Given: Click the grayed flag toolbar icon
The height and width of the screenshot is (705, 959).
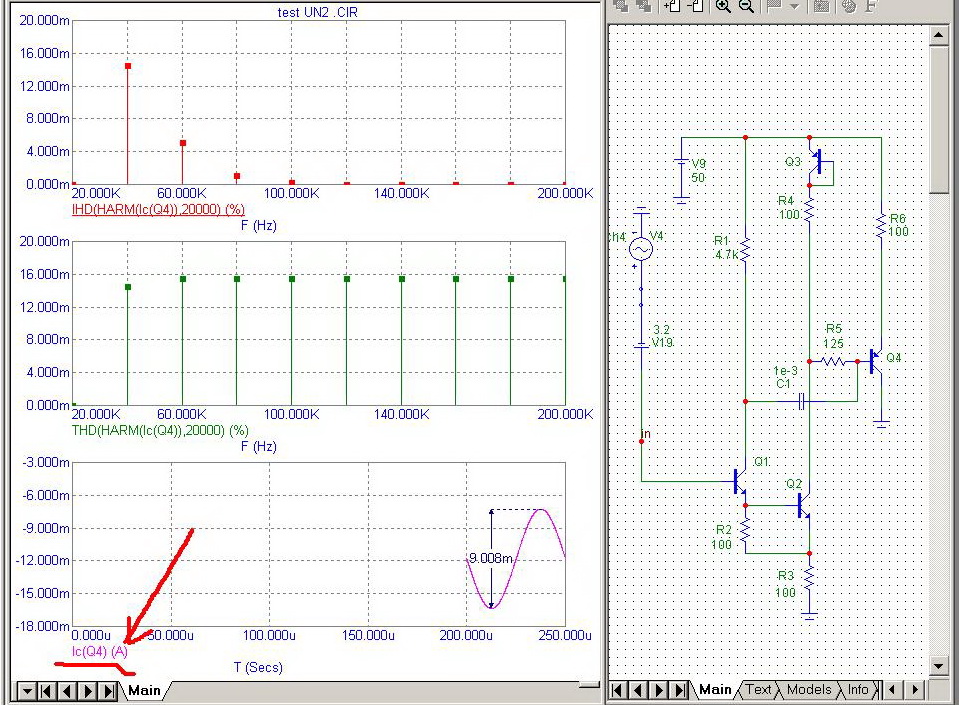Looking at the screenshot, I should tap(774, 6).
